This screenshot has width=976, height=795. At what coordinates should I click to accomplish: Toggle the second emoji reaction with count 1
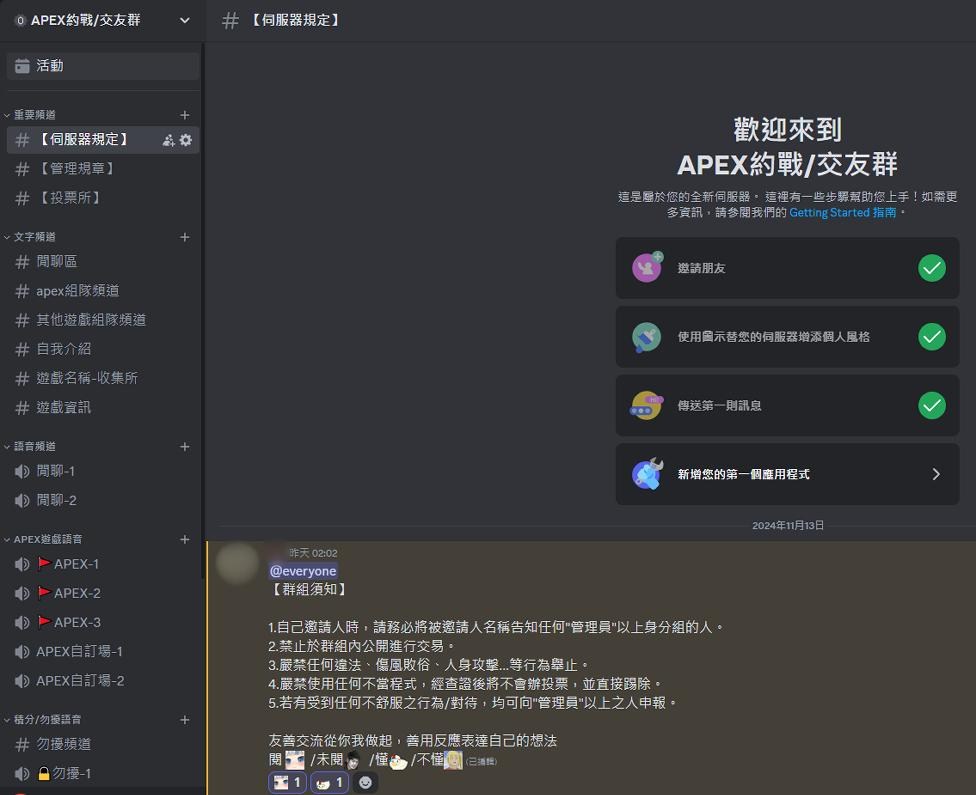pyautogui.click(x=328, y=782)
